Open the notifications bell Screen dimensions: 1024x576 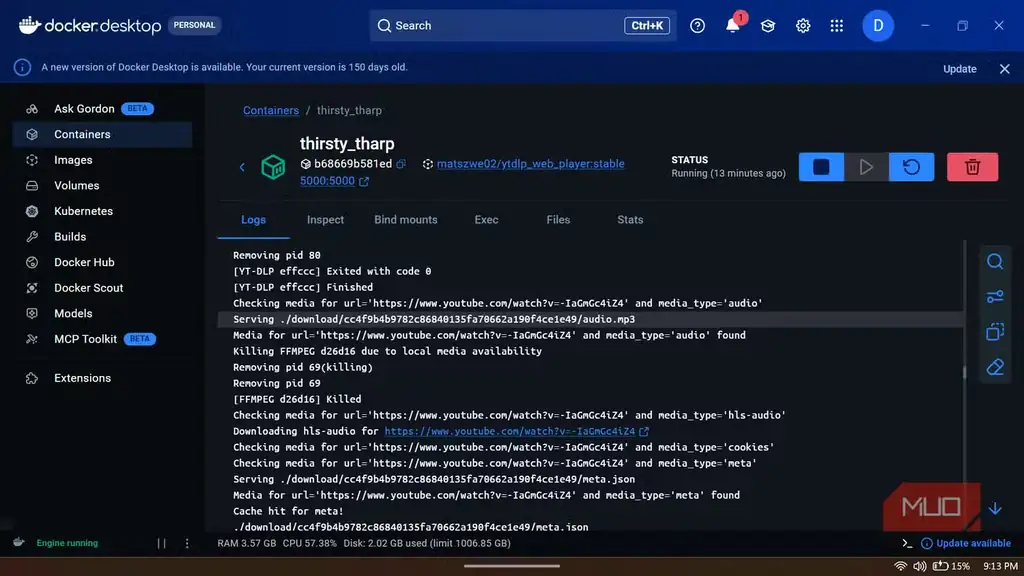click(733, 25)
